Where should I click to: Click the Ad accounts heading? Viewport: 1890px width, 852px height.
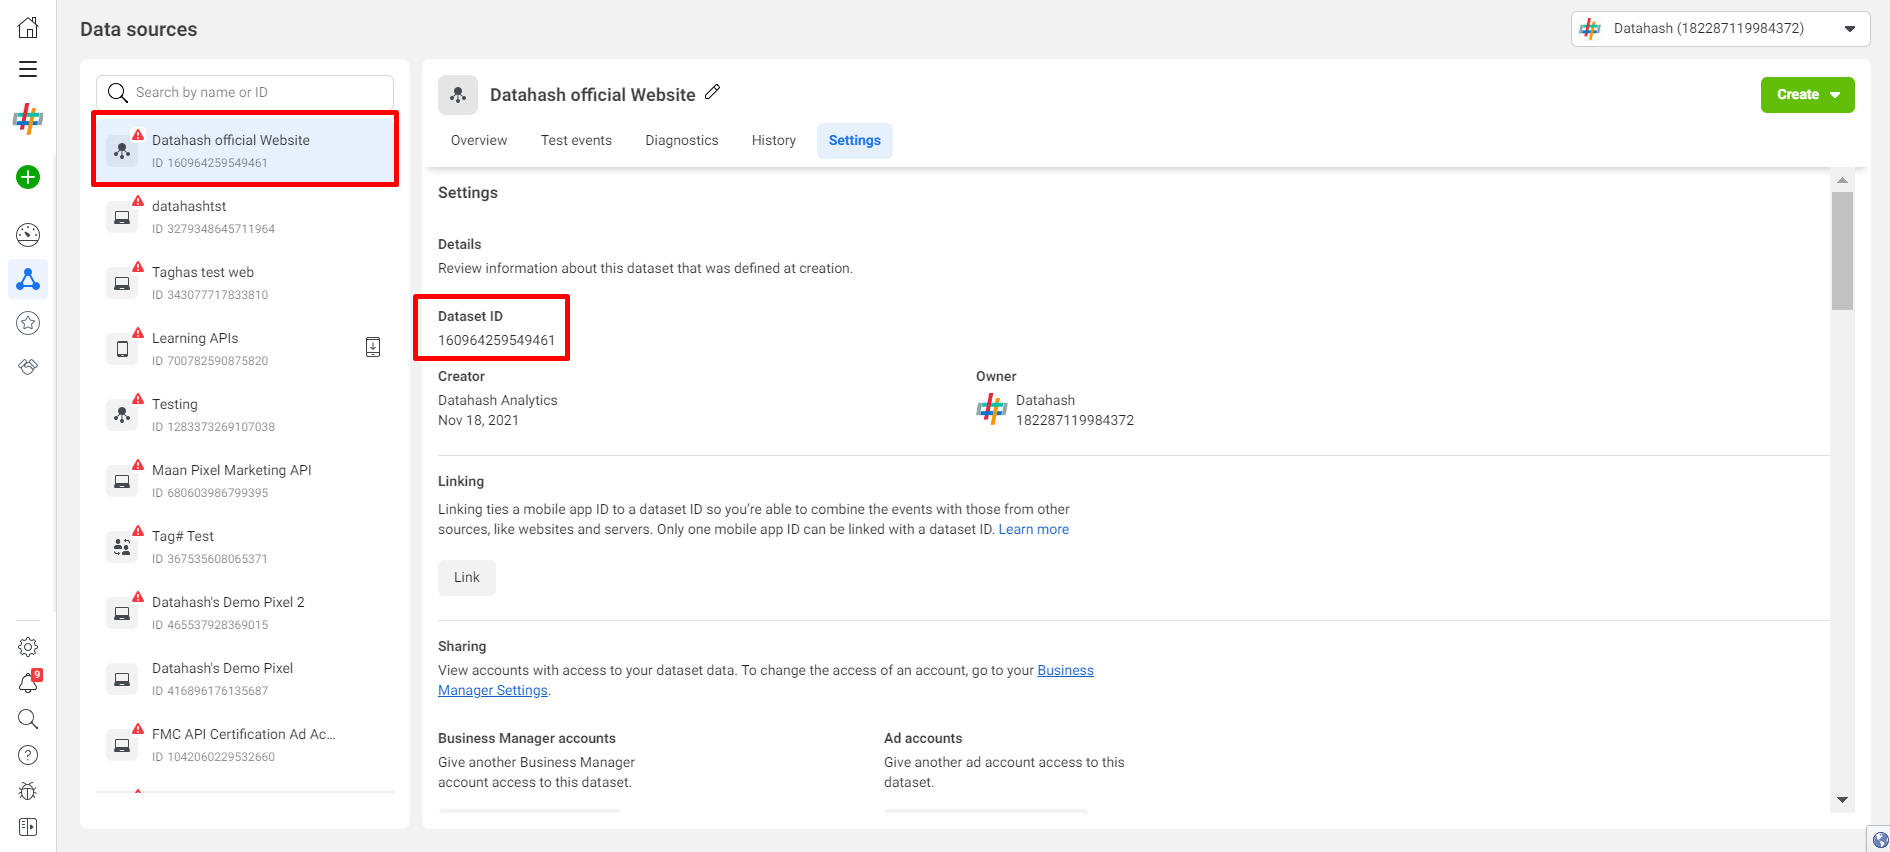(923, 738)
